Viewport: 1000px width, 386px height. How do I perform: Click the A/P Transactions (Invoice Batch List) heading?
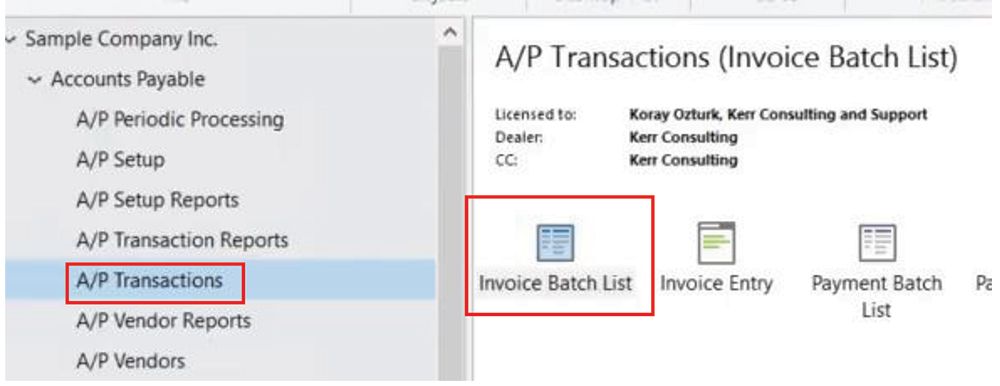click(726, 57)
